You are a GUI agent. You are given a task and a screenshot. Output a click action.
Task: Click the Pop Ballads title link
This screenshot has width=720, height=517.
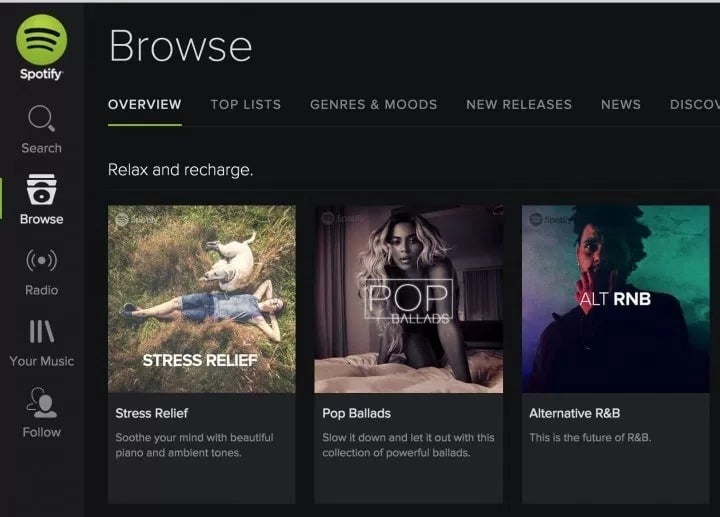356,413
